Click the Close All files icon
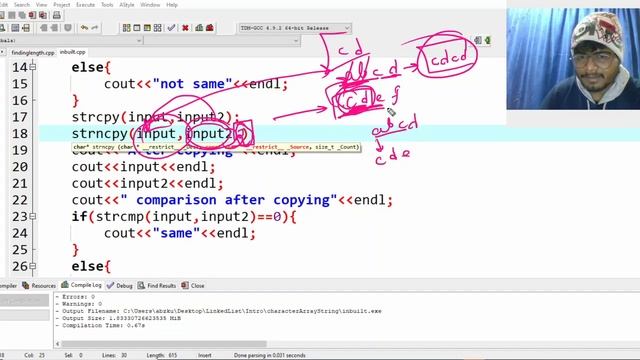Image resolution: width=640 pixels, height=360 pixels. (42, 15)
